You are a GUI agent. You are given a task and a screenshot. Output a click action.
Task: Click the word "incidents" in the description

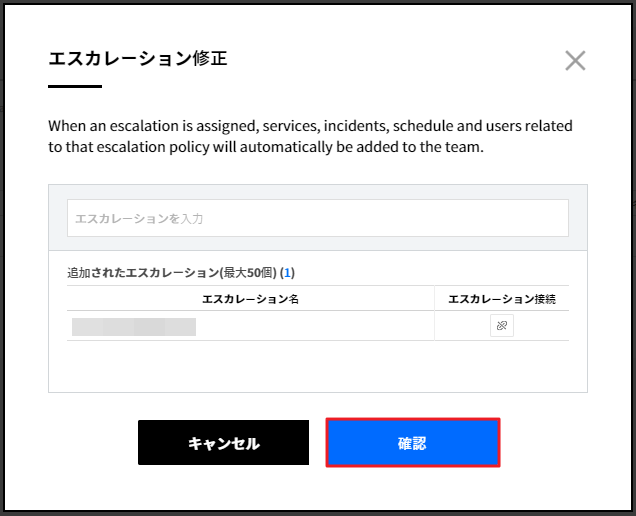click(354, 127)
